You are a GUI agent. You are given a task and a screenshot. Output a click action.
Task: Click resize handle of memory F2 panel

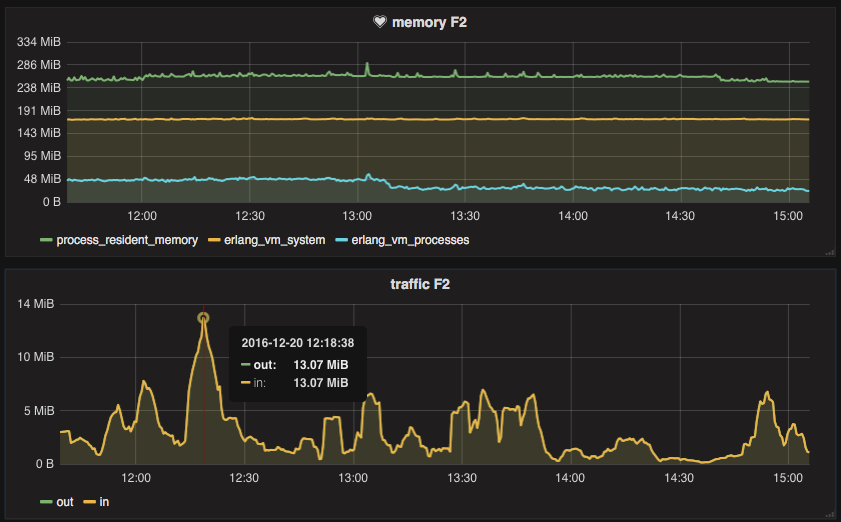tap(829, 253)
